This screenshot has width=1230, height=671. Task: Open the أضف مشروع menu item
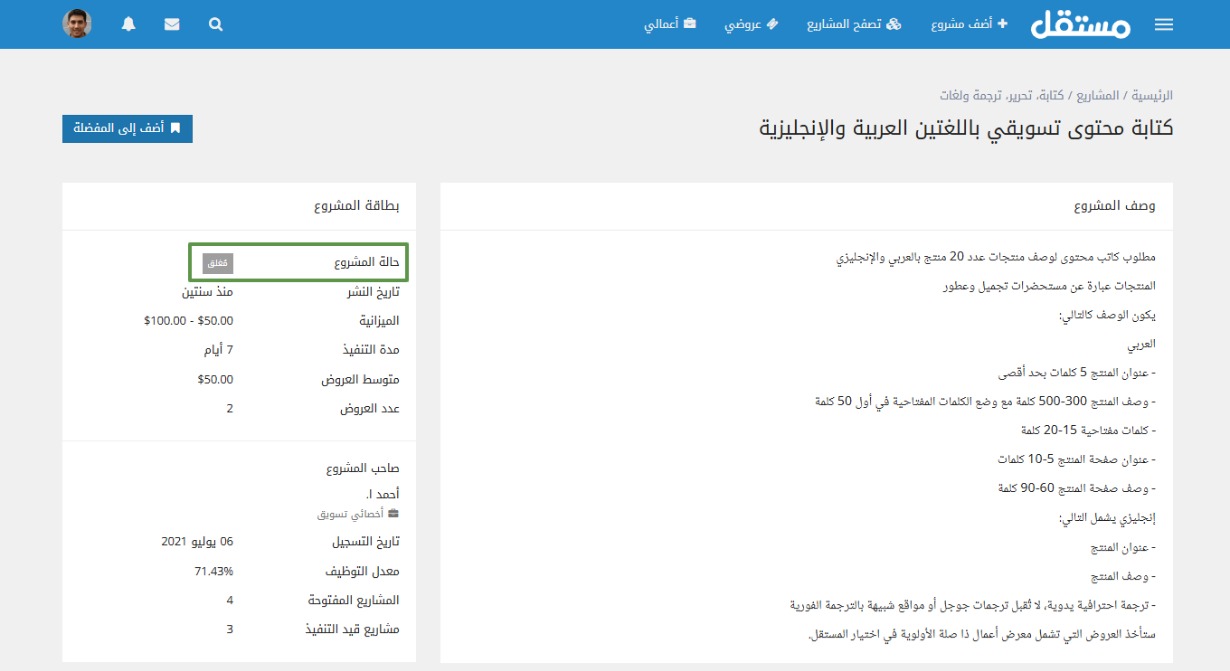[x=969, y=24]
